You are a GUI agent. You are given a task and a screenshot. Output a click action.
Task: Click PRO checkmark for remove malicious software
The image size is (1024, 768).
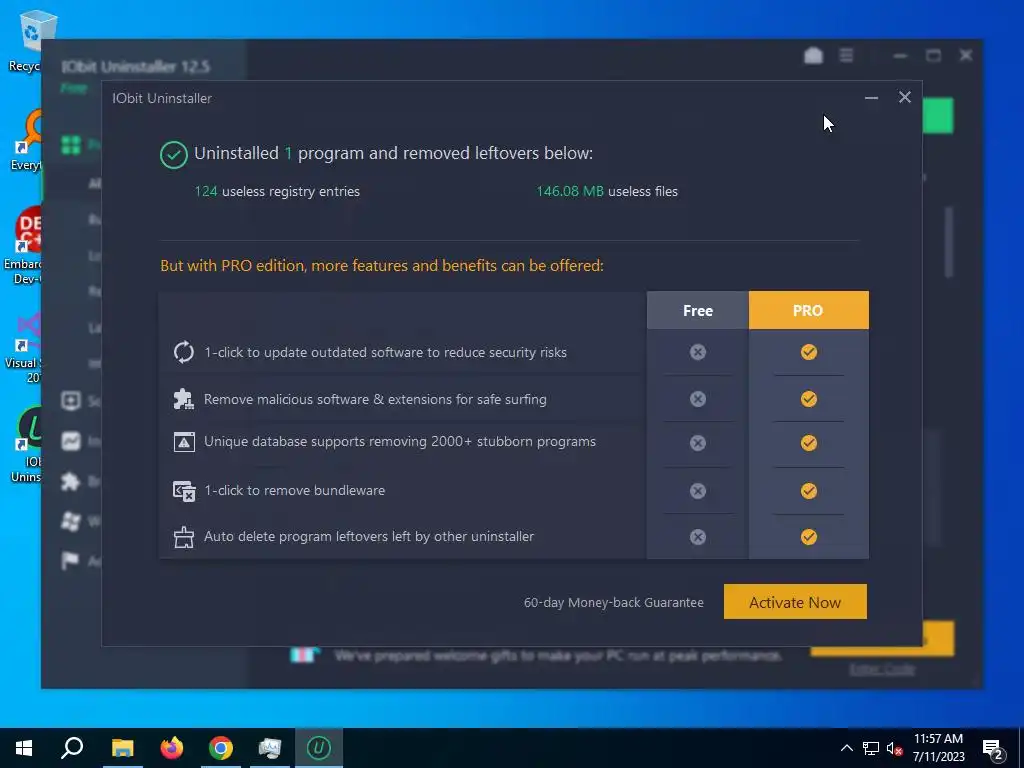[808, 399]
